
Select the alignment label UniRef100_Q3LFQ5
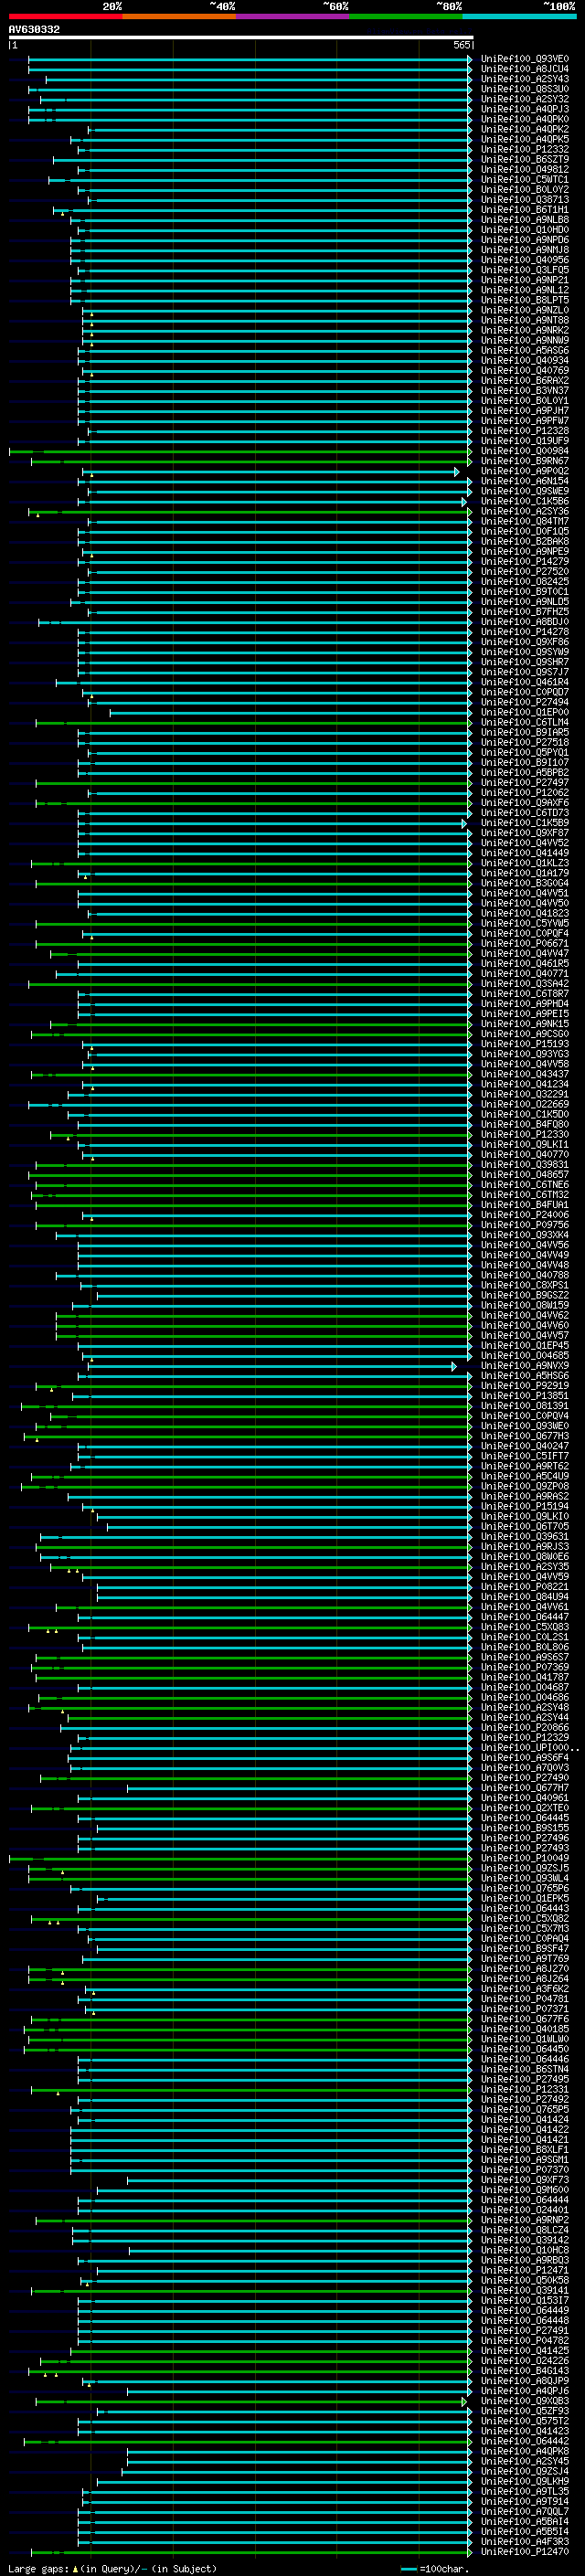[x=525, y=270]
